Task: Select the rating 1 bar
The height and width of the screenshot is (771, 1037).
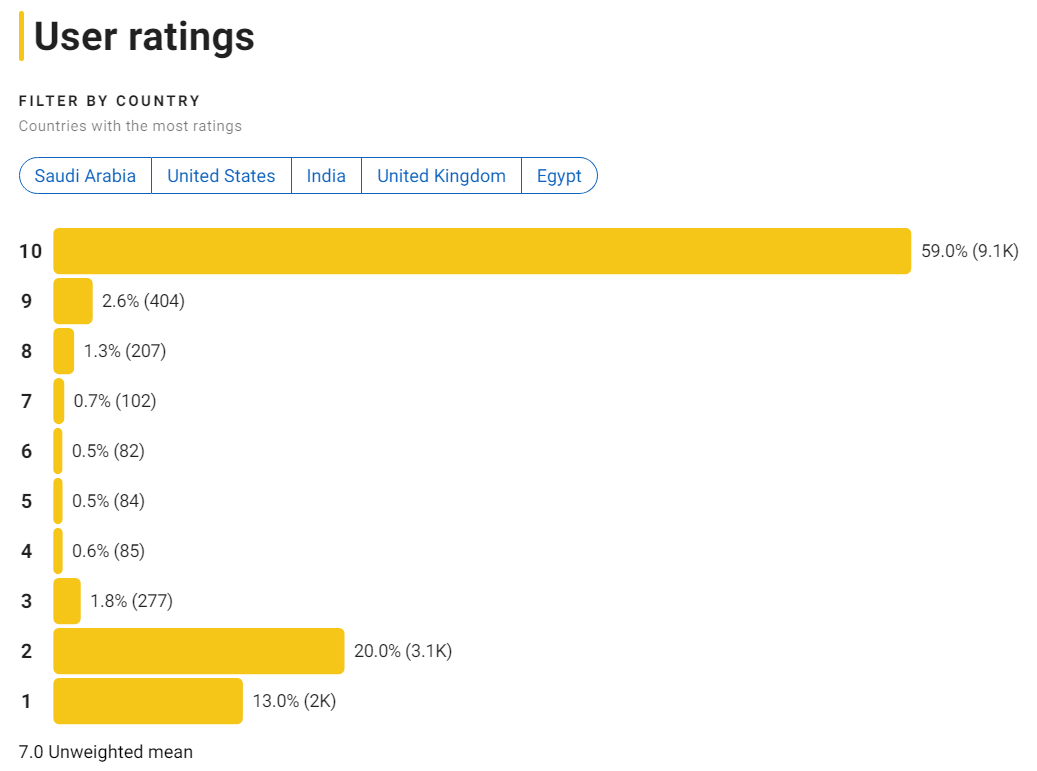Action: pyautogui.click(x=148, y=701)
